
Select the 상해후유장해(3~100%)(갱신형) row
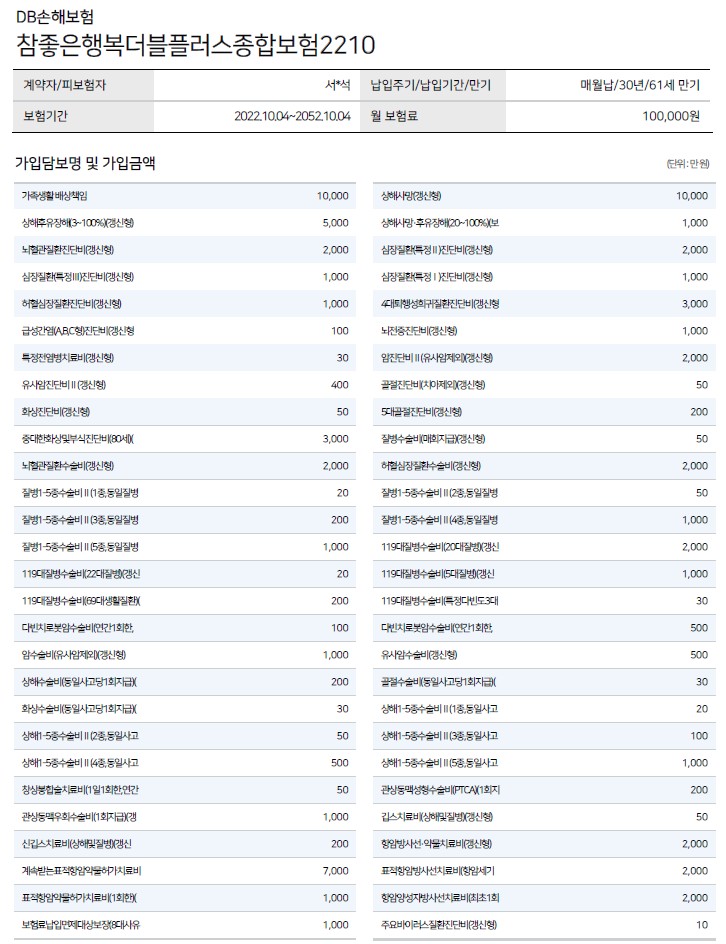[185, 223]
